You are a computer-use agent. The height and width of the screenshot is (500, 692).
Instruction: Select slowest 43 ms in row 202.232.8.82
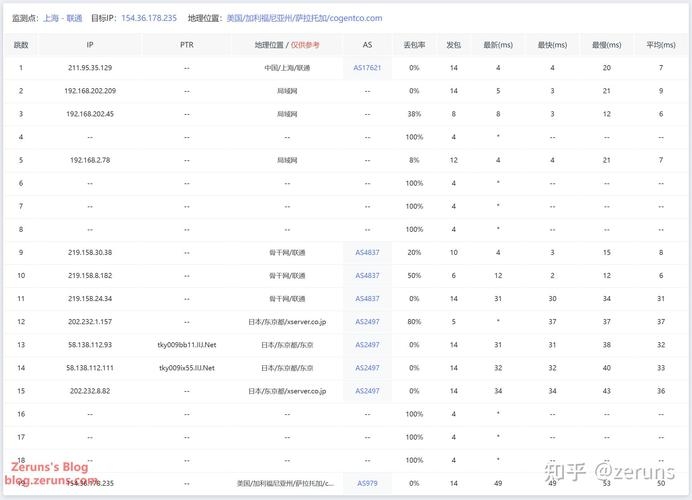606,391
